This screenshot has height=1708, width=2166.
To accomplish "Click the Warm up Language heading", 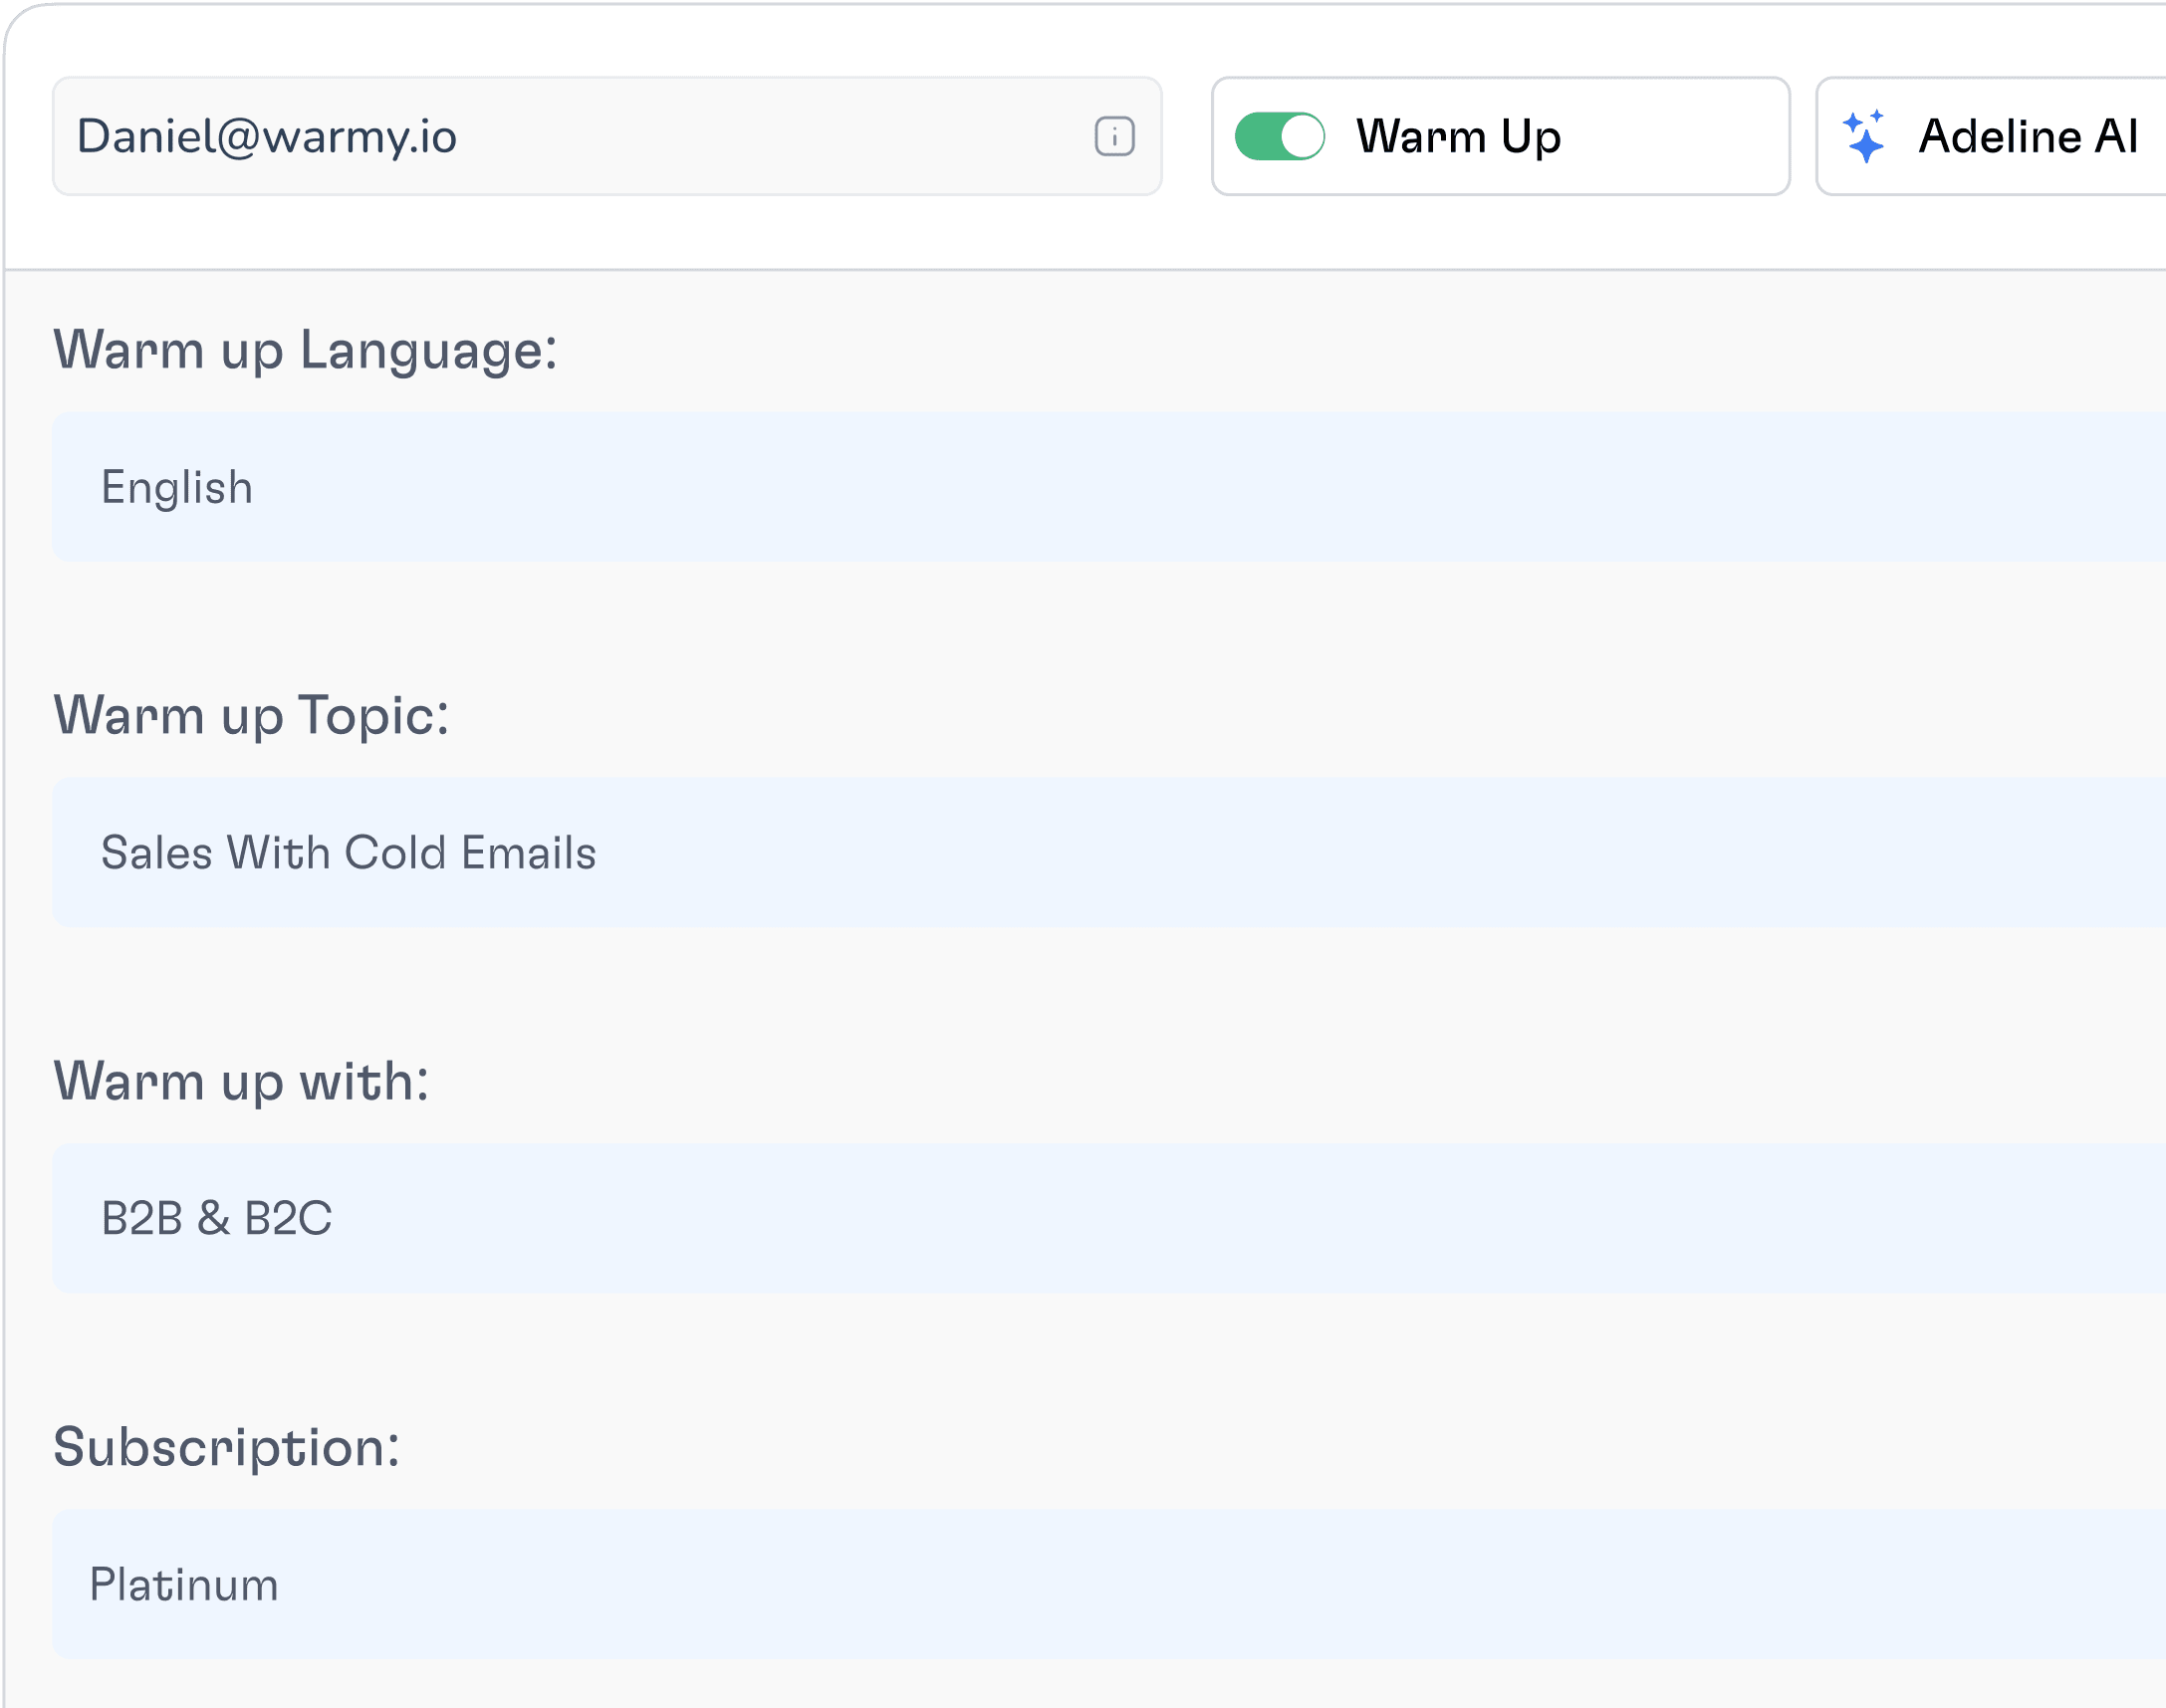I will [305, 350].
